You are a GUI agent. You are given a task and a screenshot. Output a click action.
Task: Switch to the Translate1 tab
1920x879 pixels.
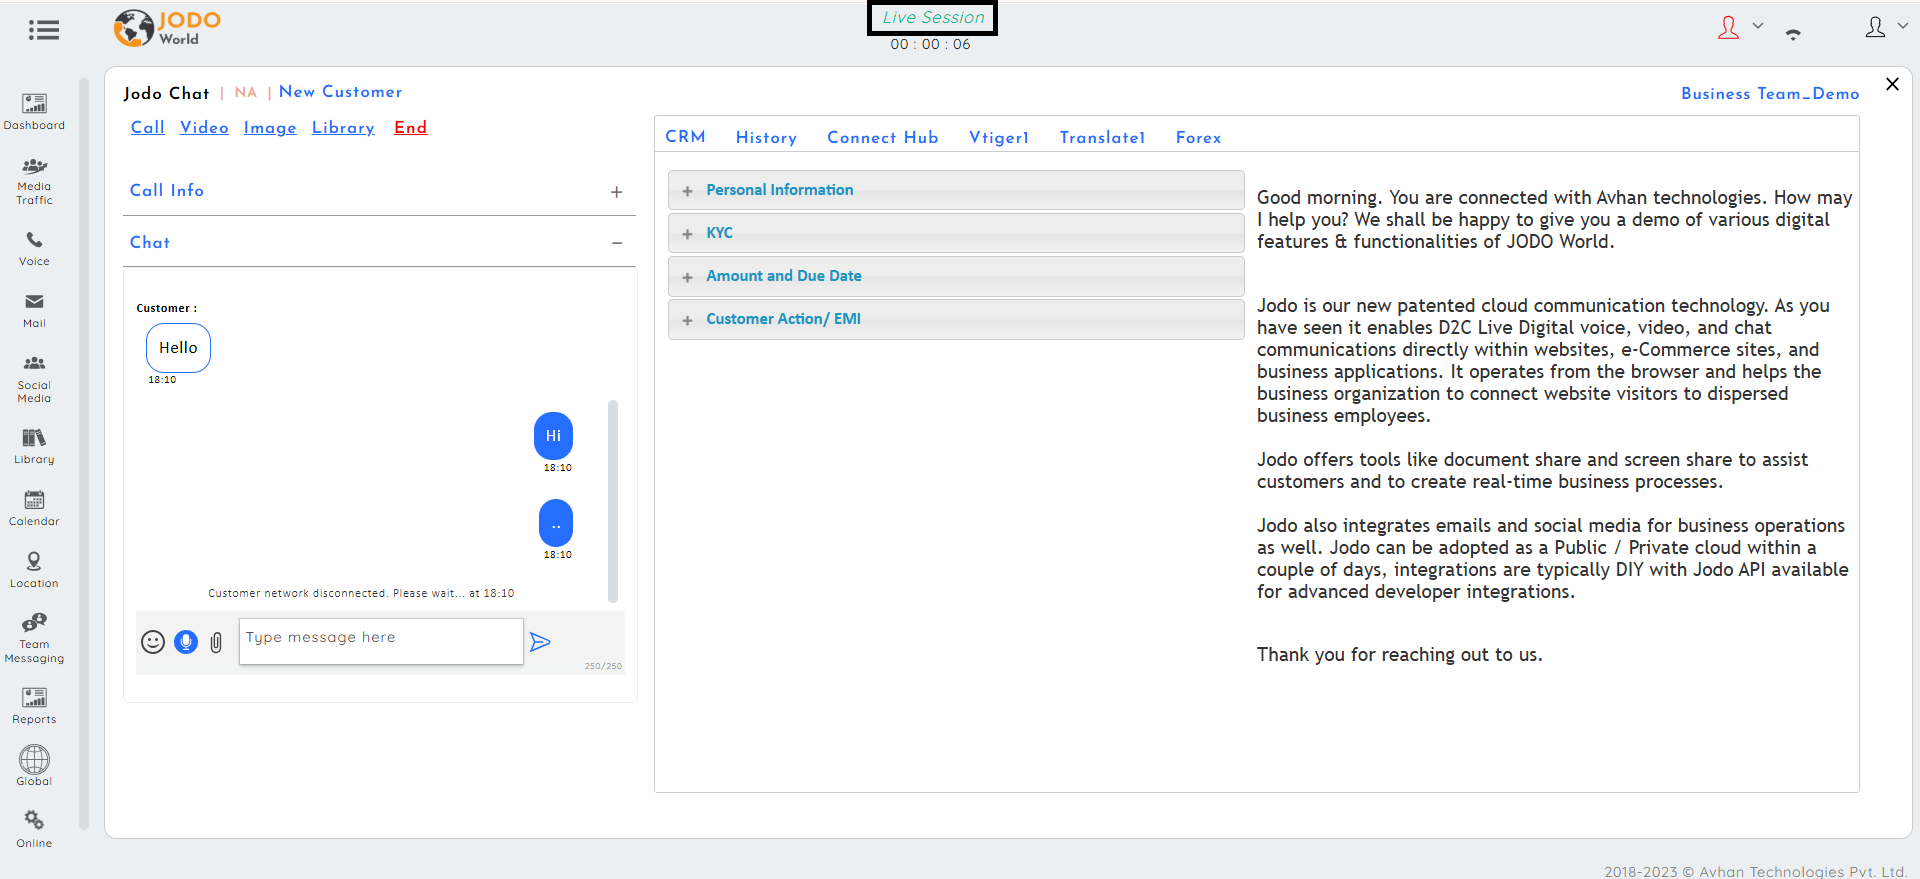(1103, 138)
